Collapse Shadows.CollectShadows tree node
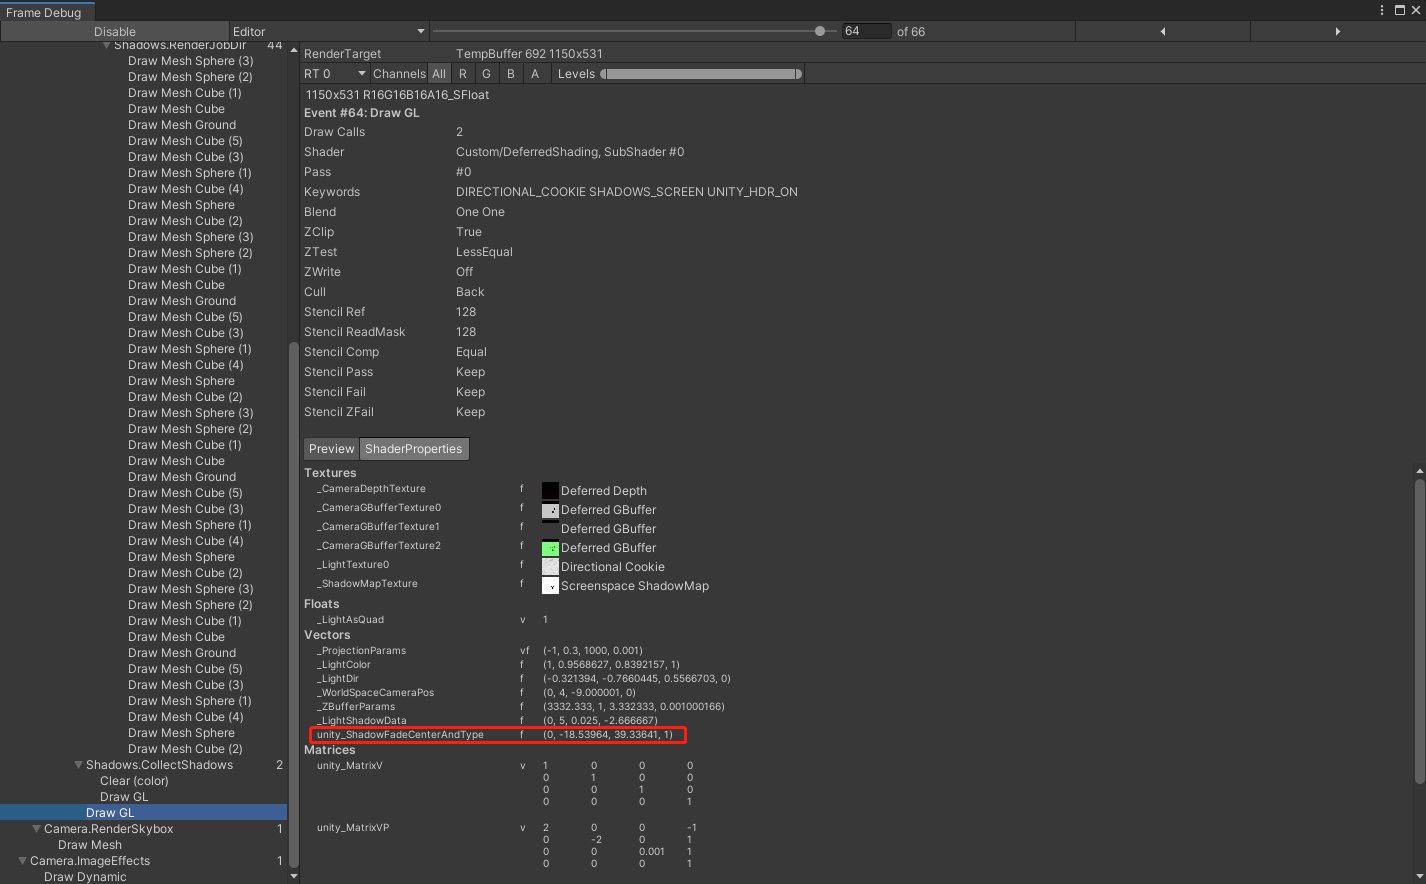Screen dimensions: 1426x884 79,765
